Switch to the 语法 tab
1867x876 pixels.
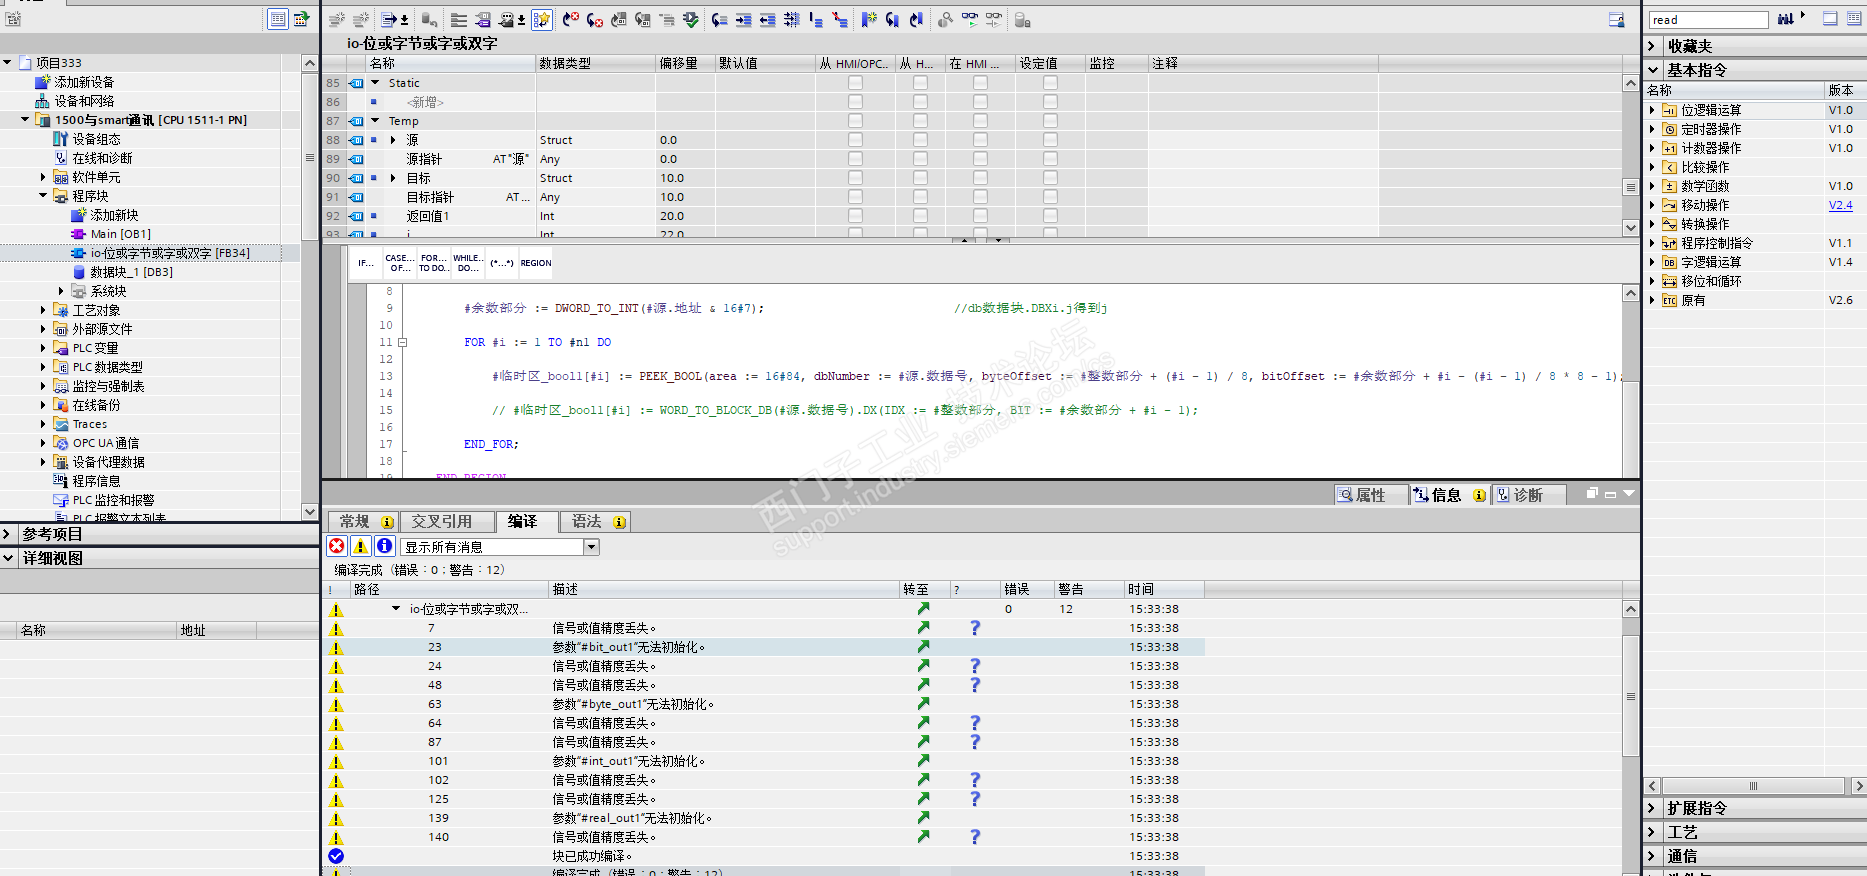tap(596, 521)
